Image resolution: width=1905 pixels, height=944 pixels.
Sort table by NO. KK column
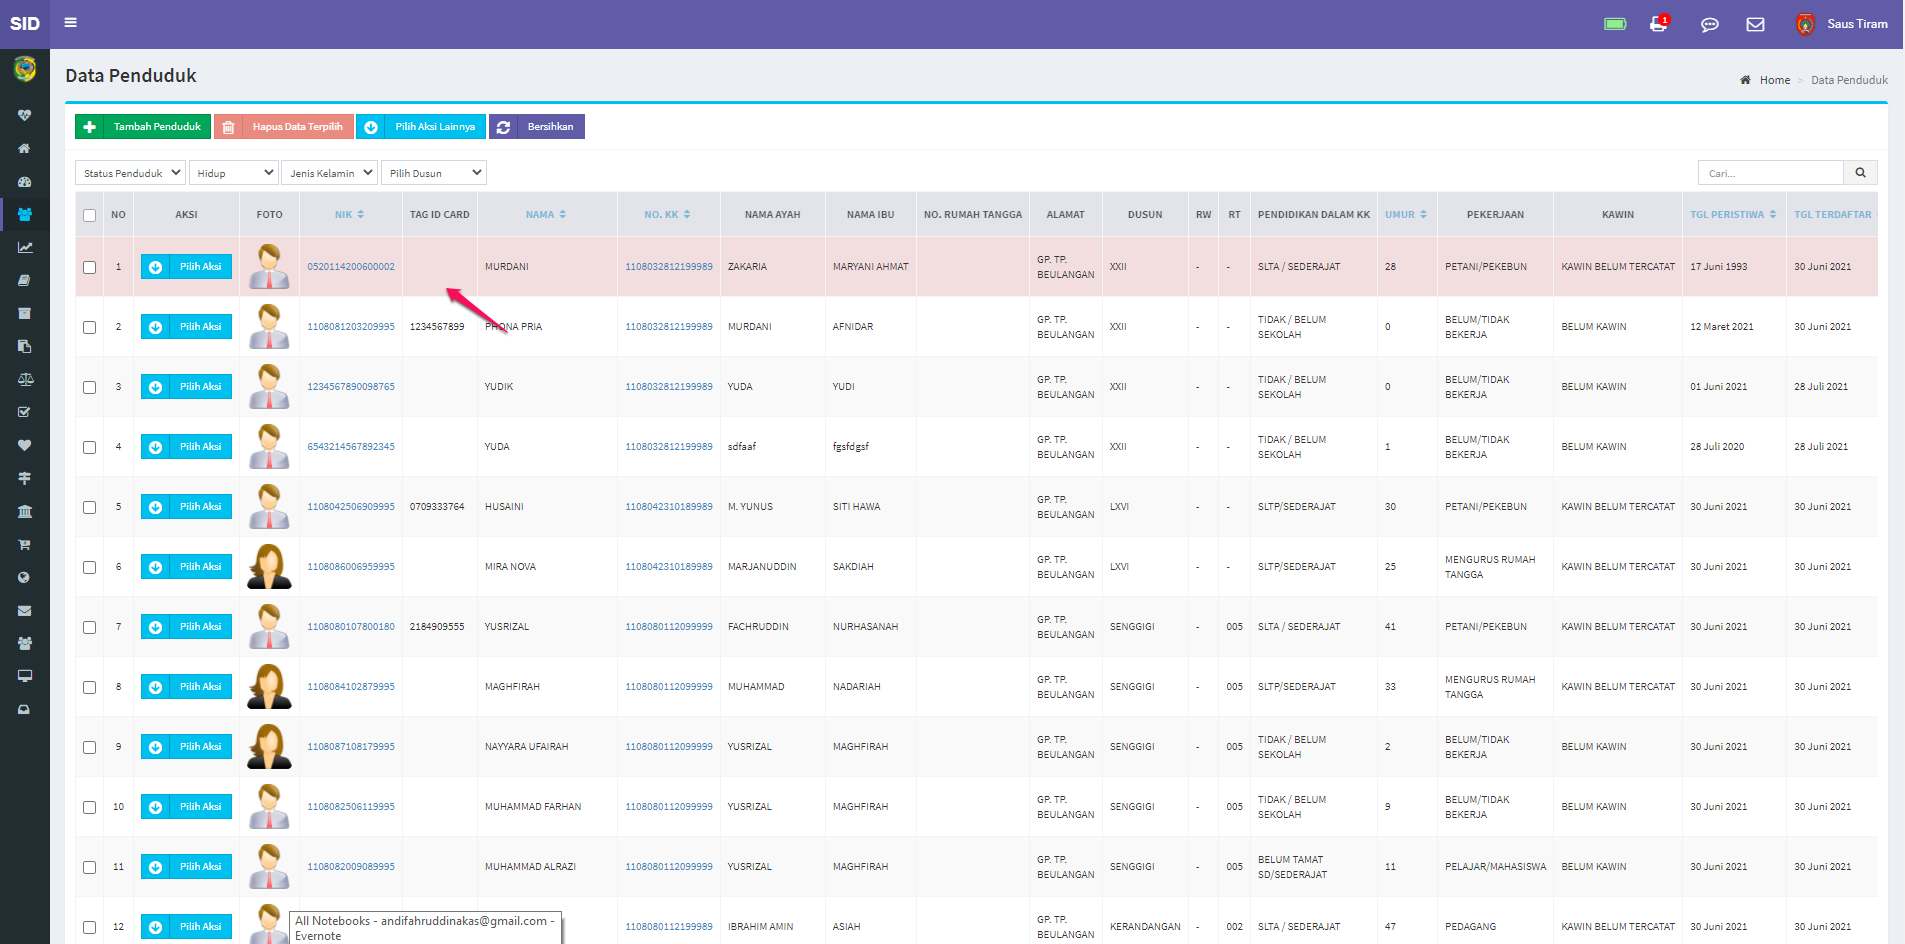[x=667, y=214]
